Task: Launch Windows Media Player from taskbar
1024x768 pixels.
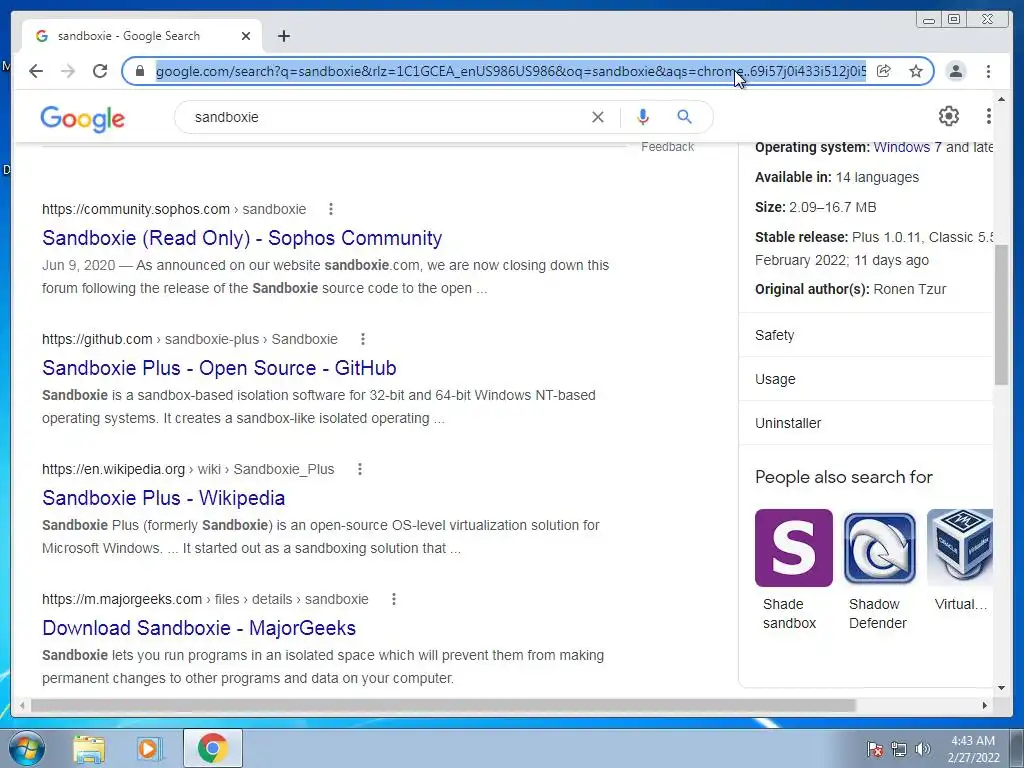Action: coord(149,748)
